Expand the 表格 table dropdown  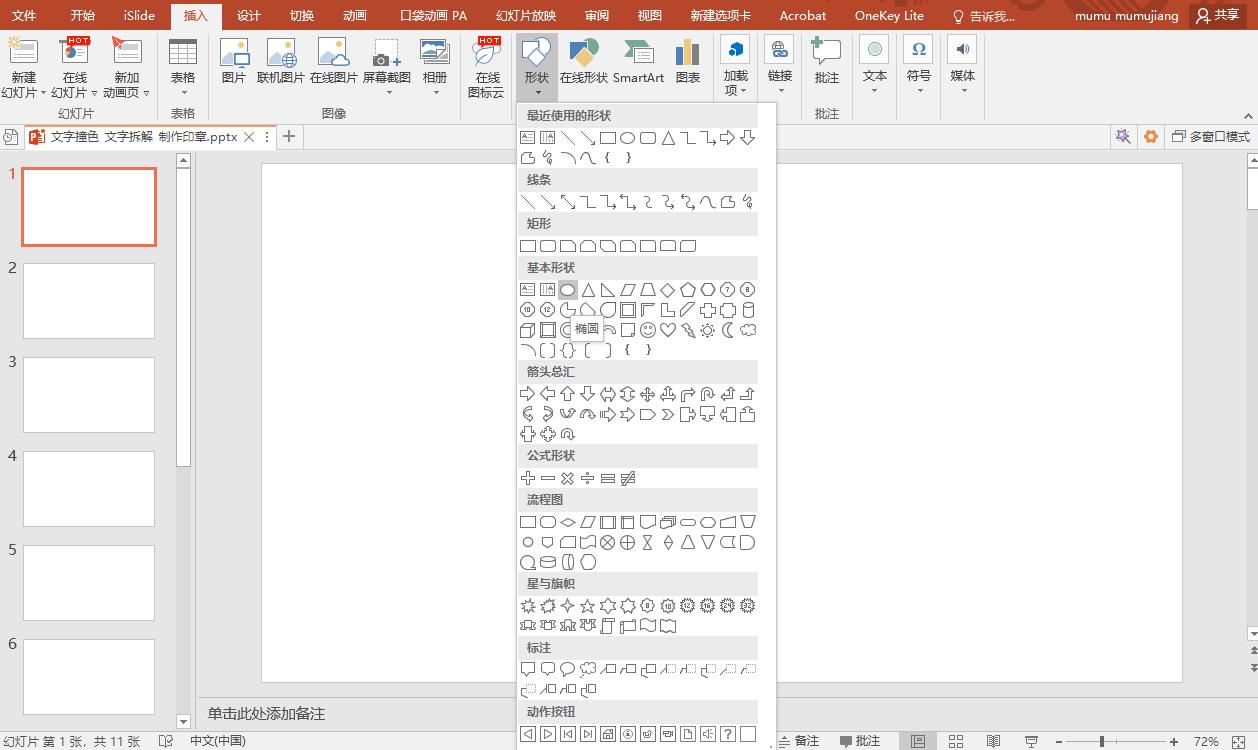click(182, 90)
